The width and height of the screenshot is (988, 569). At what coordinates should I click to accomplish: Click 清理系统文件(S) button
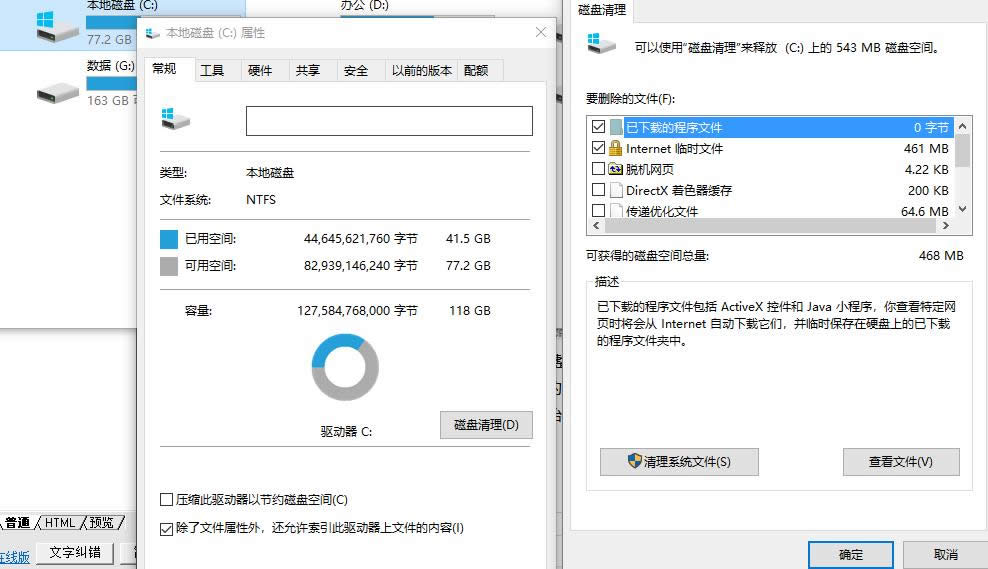pyautogui.click(x=679, y=461)
